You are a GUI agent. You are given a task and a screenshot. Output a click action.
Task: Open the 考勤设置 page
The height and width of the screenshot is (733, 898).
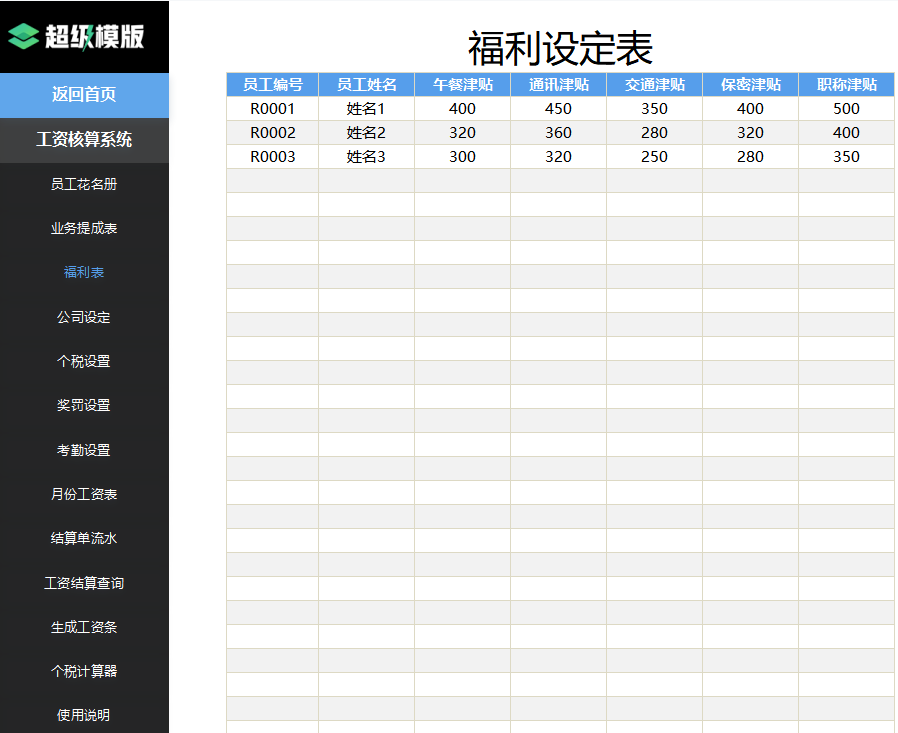pyautogui.click(x=85, y=450)
